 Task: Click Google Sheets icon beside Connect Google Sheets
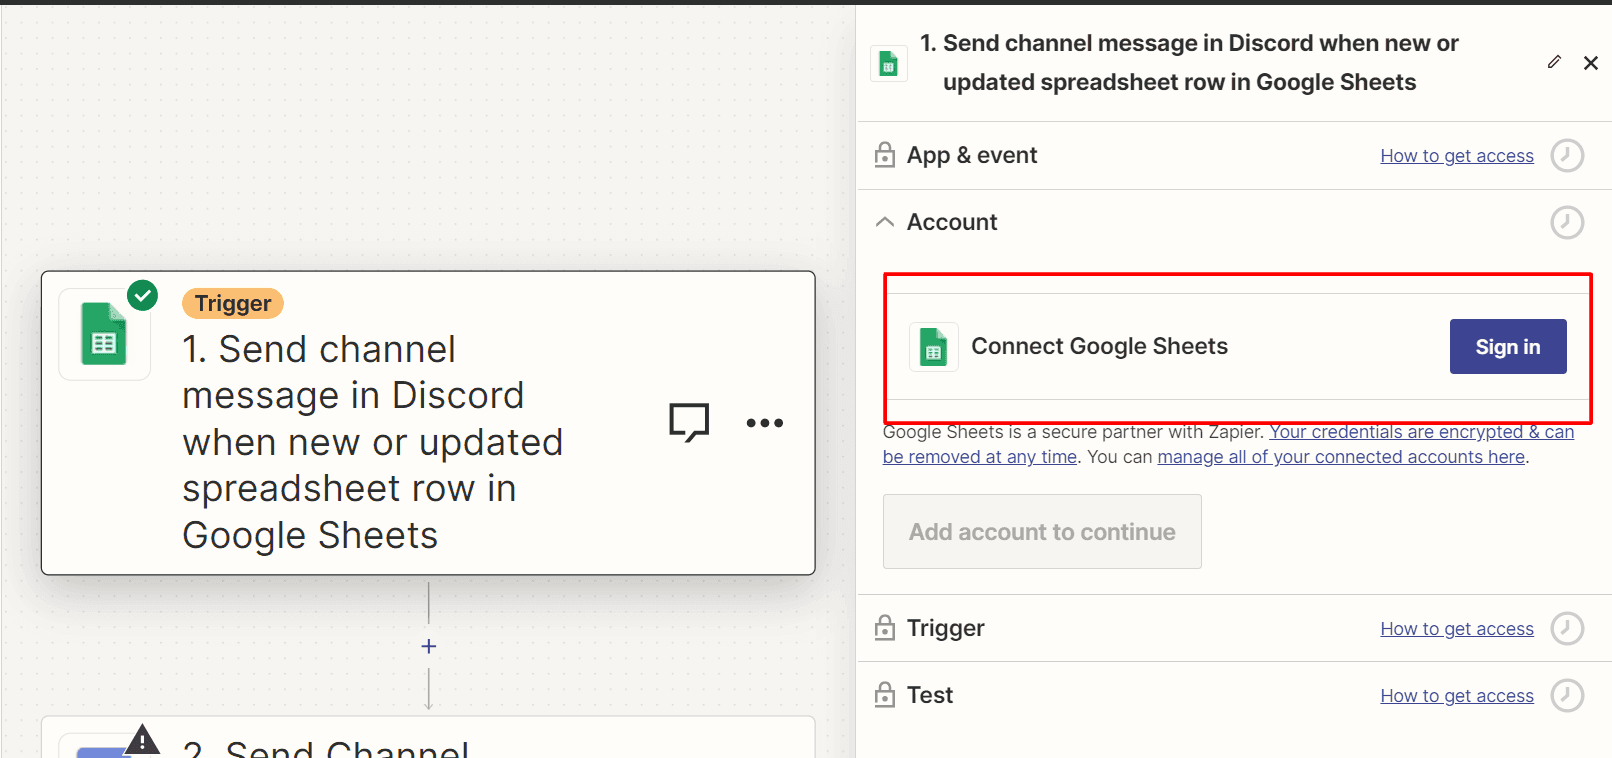click(x=934, y=347)
